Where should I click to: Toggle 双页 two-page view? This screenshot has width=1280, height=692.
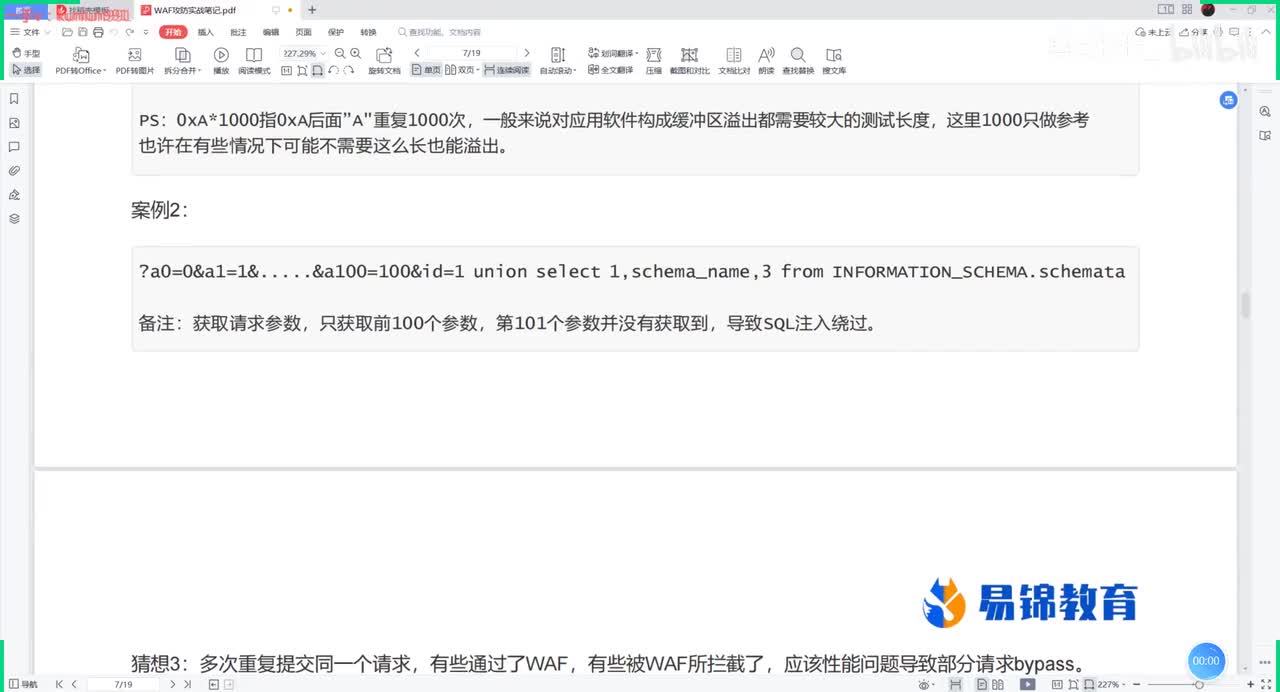coord(461,70)
